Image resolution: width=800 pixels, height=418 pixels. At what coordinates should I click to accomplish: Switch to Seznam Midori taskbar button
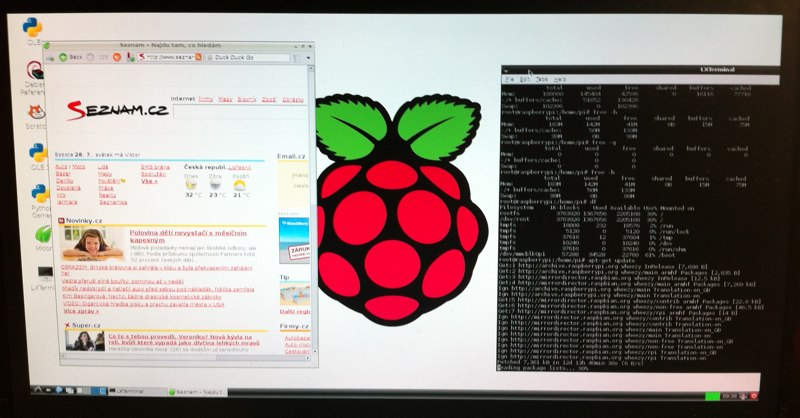(x=197, y=392)
